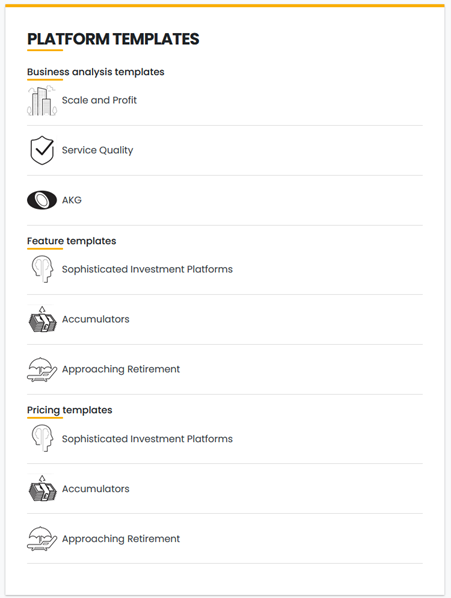
Task: Open Approaching Retirement under Feature templates
Action: click(x=121, y=369)
